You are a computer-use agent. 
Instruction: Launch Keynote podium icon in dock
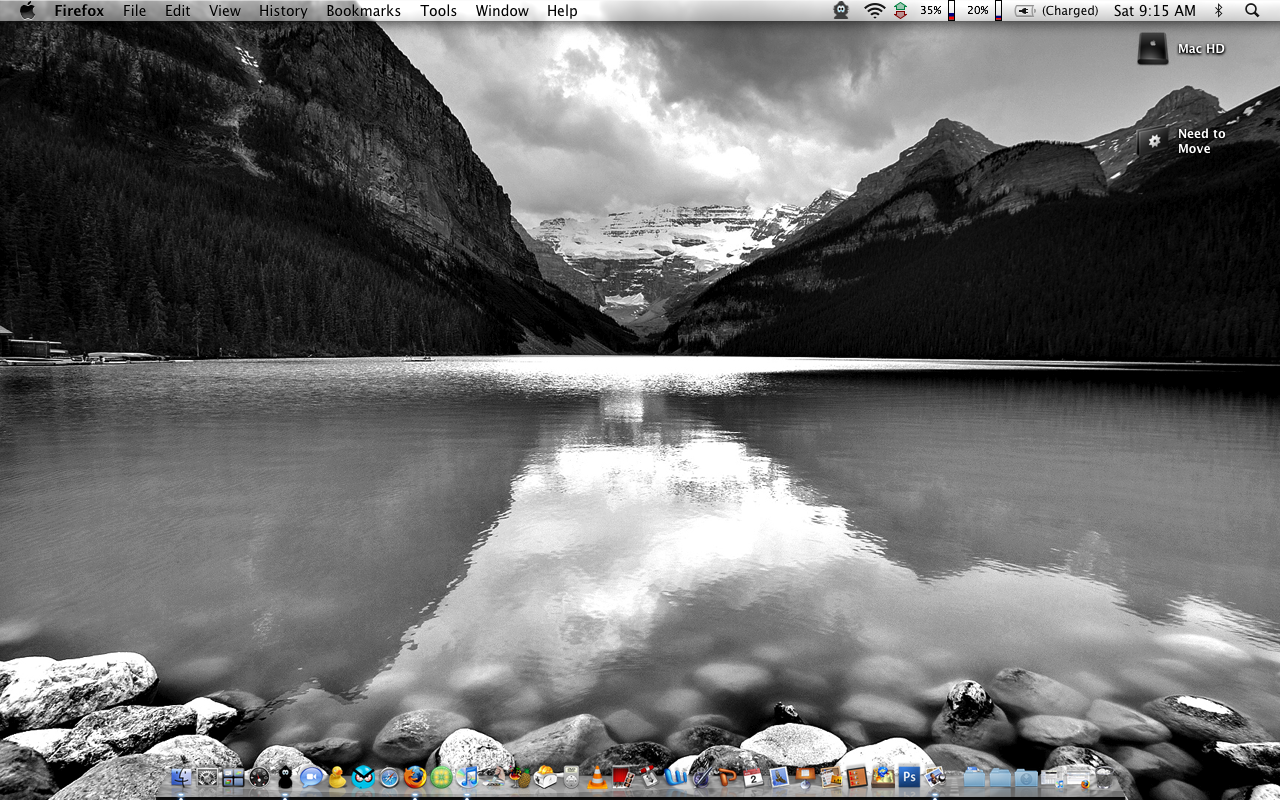pos(805,777)
